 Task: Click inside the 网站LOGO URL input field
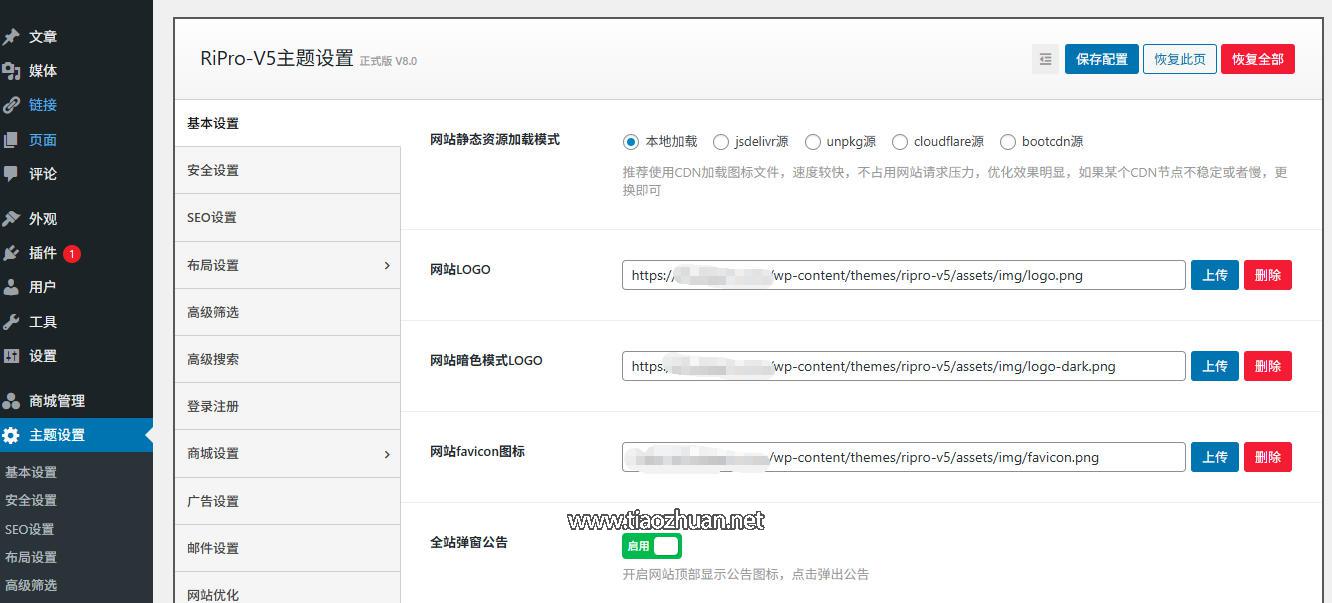(900, 274)
